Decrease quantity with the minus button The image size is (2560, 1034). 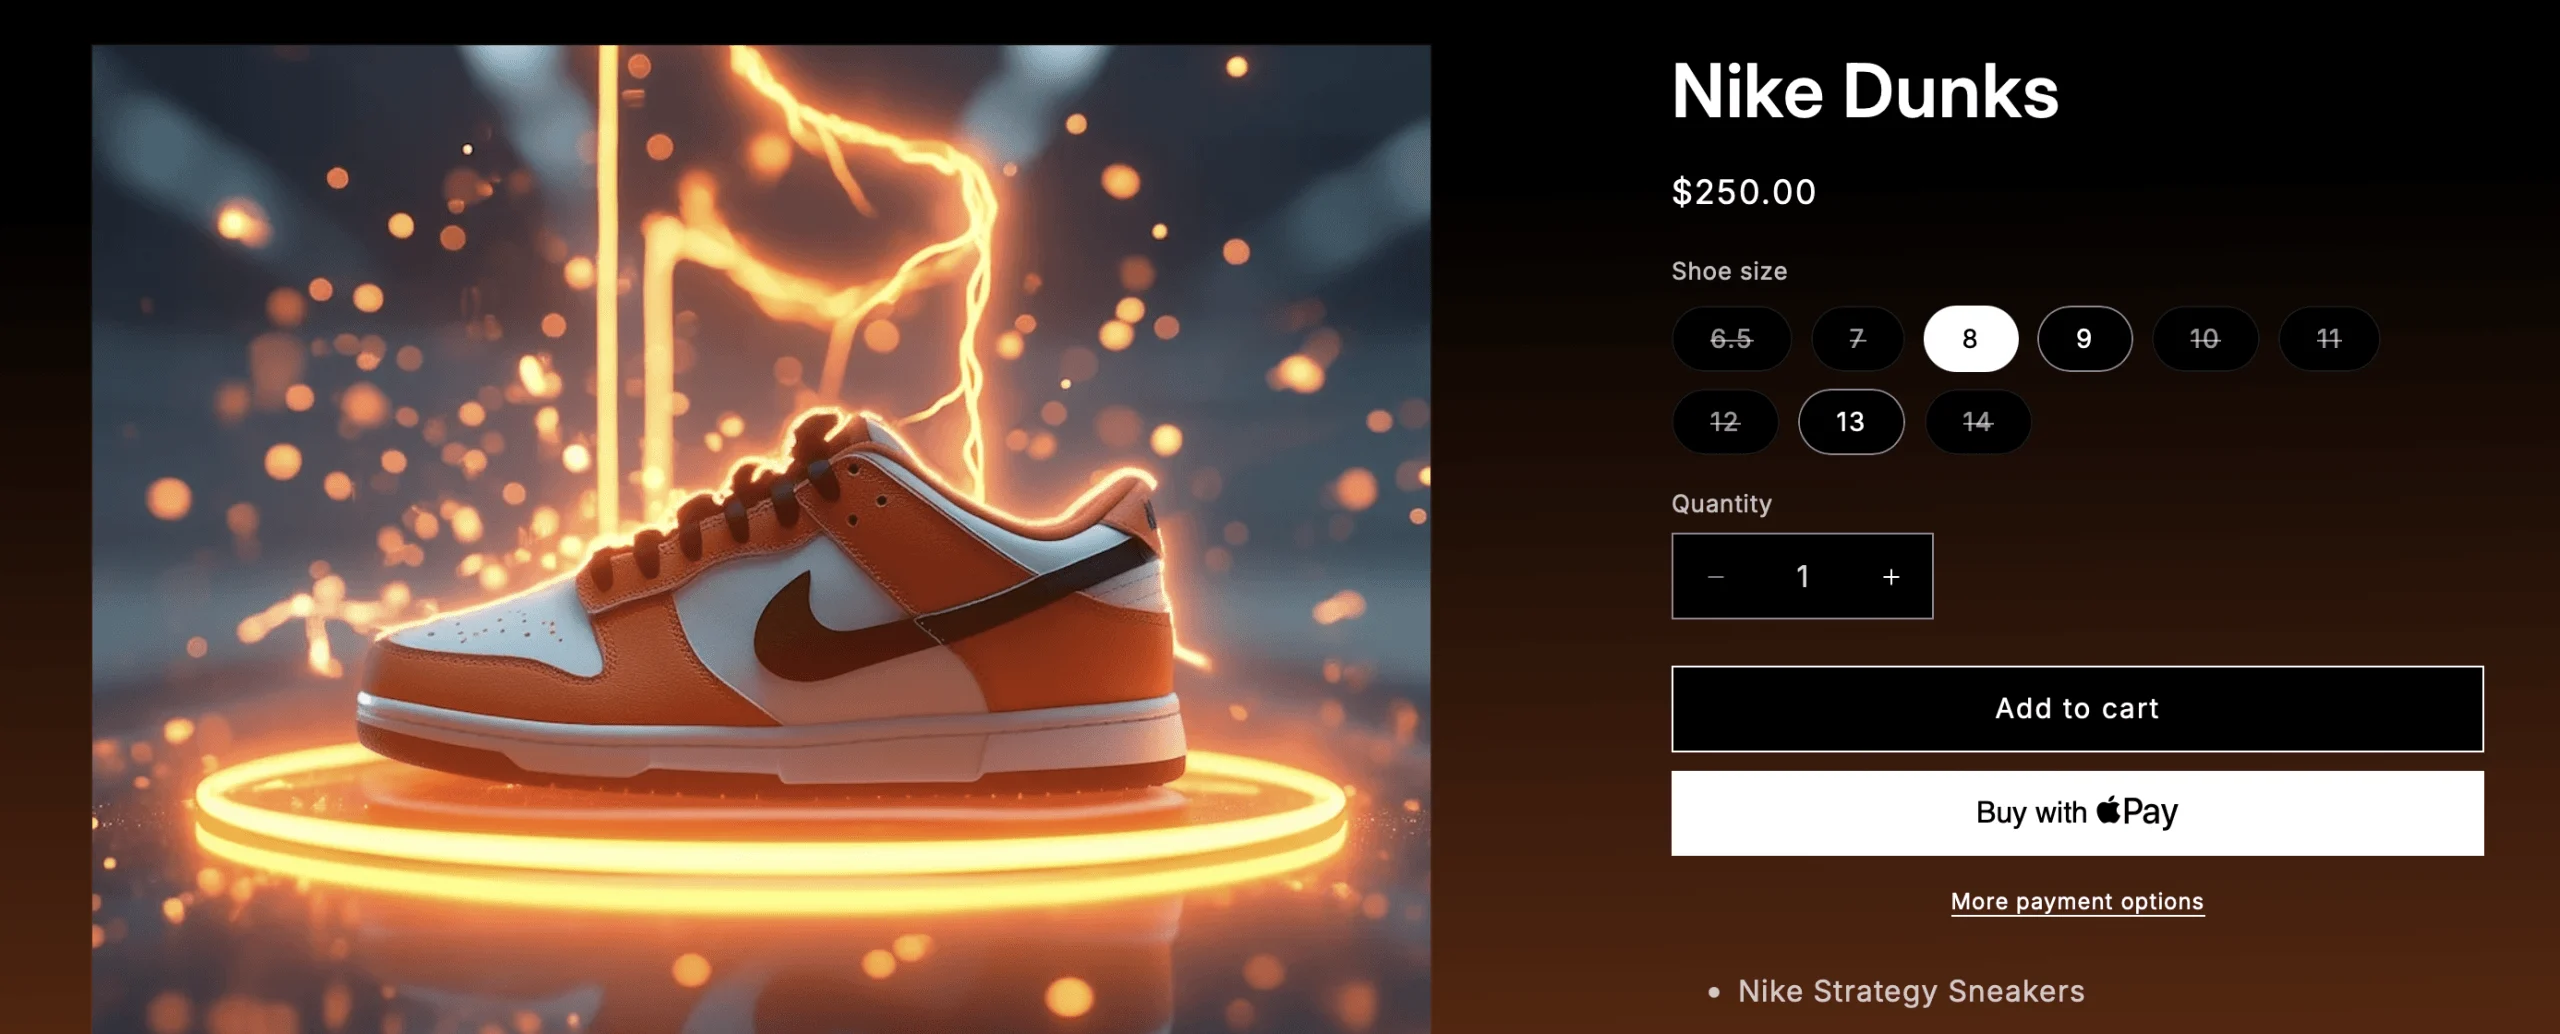click(1716, 577)
